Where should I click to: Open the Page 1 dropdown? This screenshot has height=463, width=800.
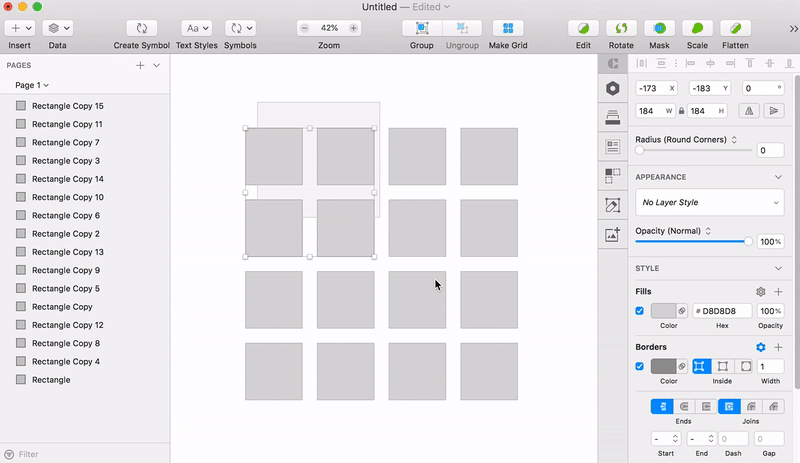point(32,85)
